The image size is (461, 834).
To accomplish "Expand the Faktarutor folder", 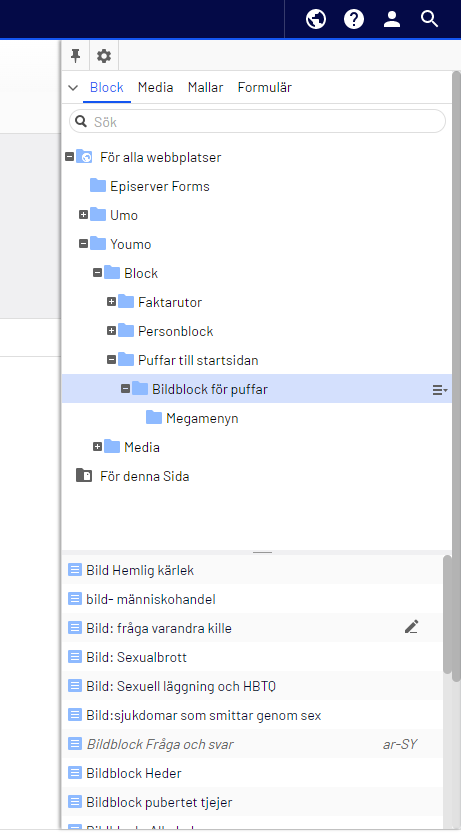I will [111, 302].
